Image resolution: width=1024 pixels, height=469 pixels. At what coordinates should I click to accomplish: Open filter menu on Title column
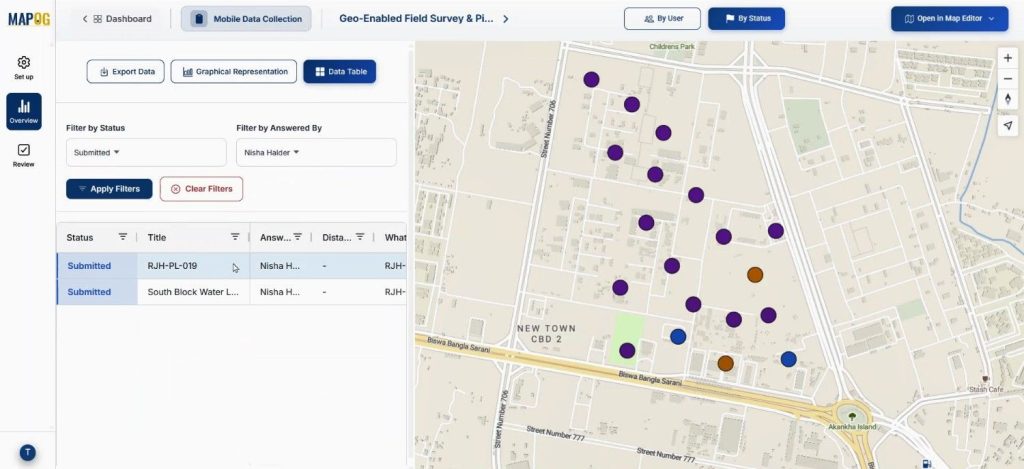(x=235, y=237)
